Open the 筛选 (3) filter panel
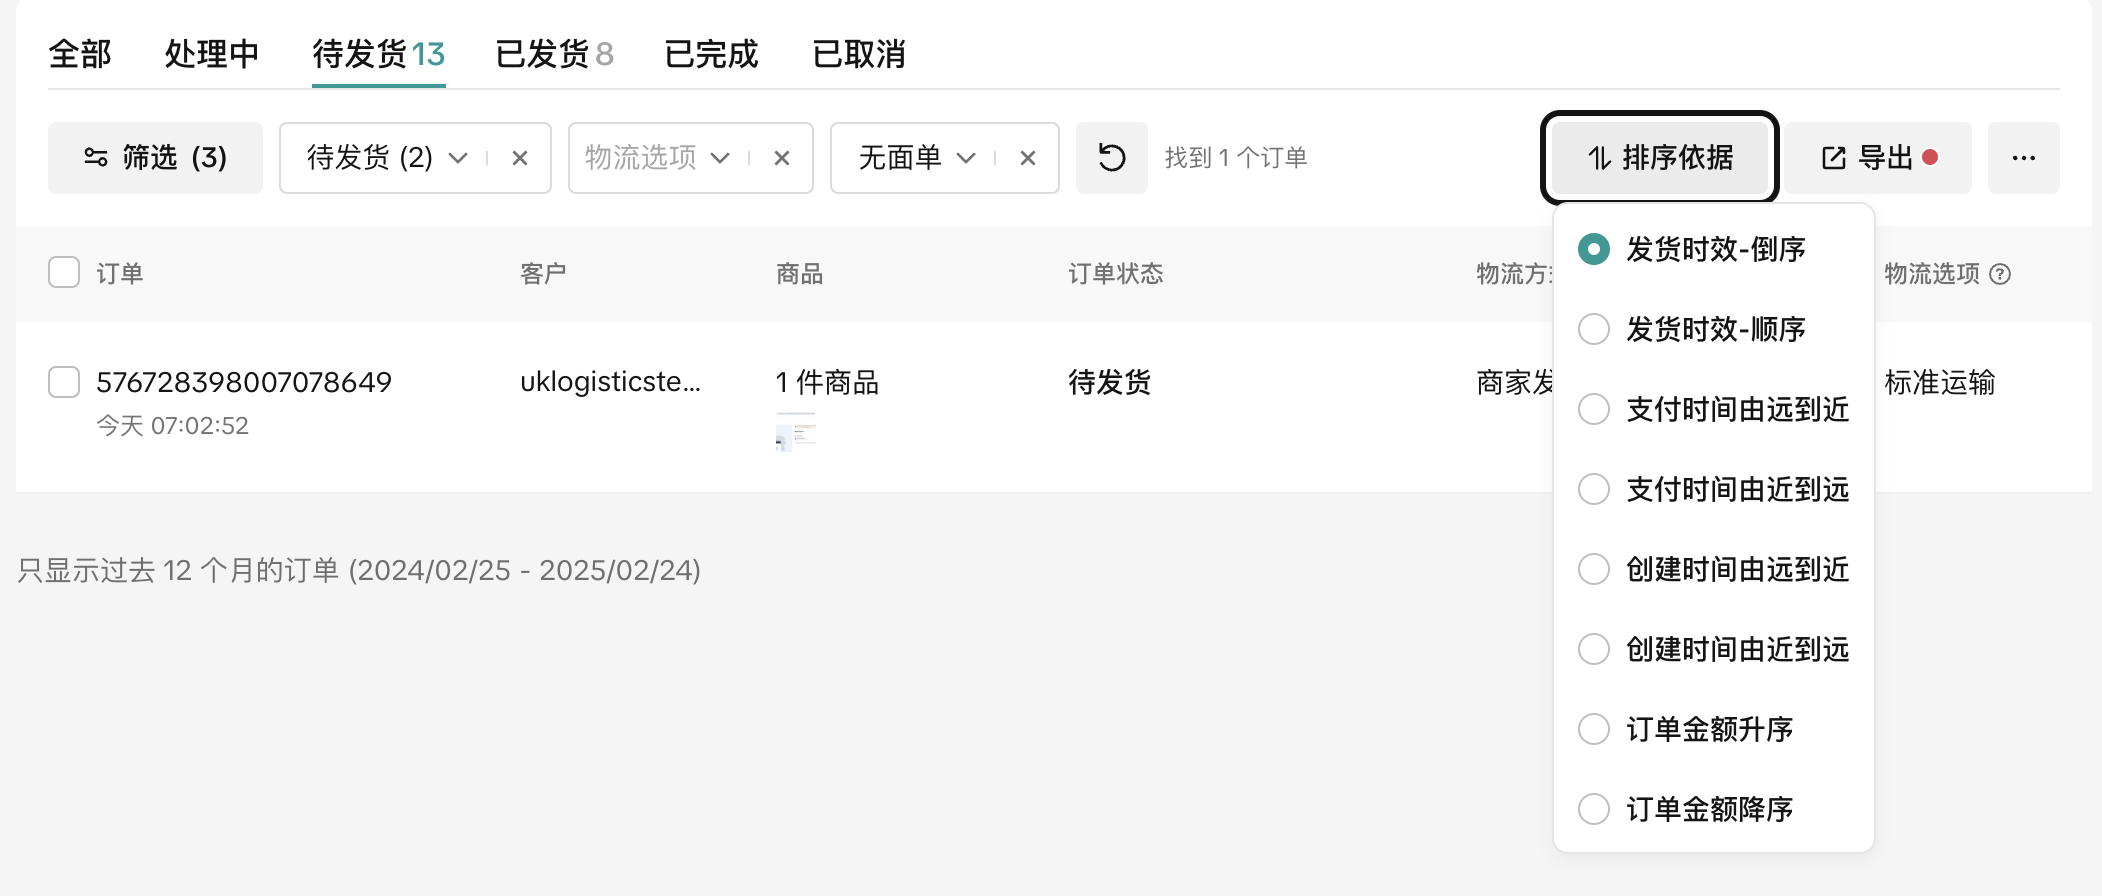 coord(155,158)
